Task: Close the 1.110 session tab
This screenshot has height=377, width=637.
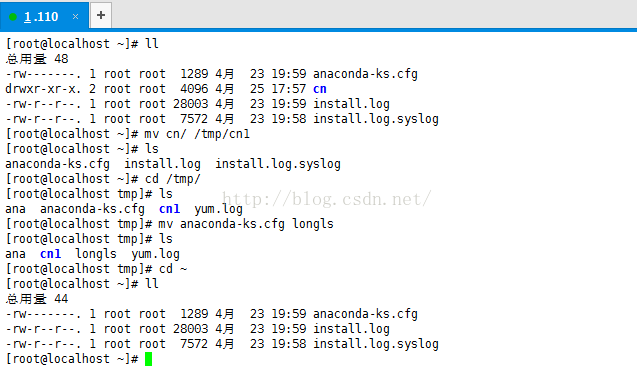Action: coord(75,17)
